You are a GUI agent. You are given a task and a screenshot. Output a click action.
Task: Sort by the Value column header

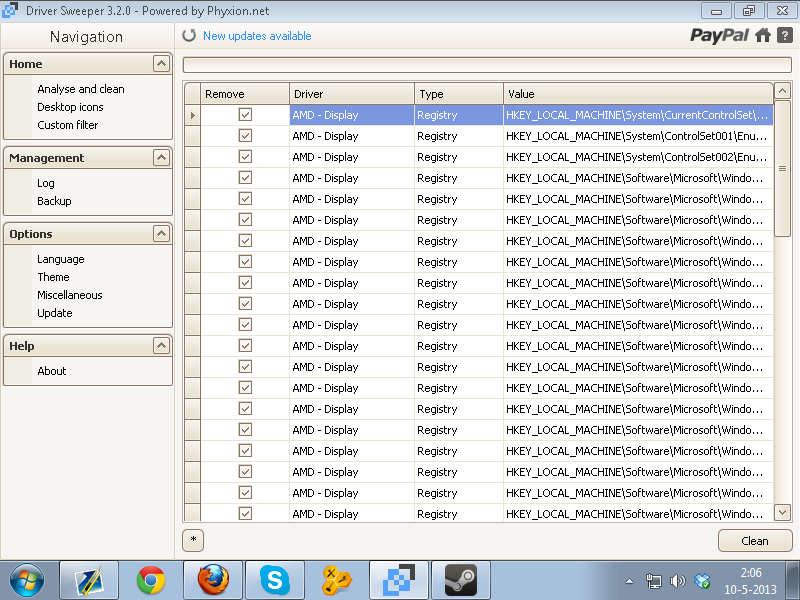638,94
